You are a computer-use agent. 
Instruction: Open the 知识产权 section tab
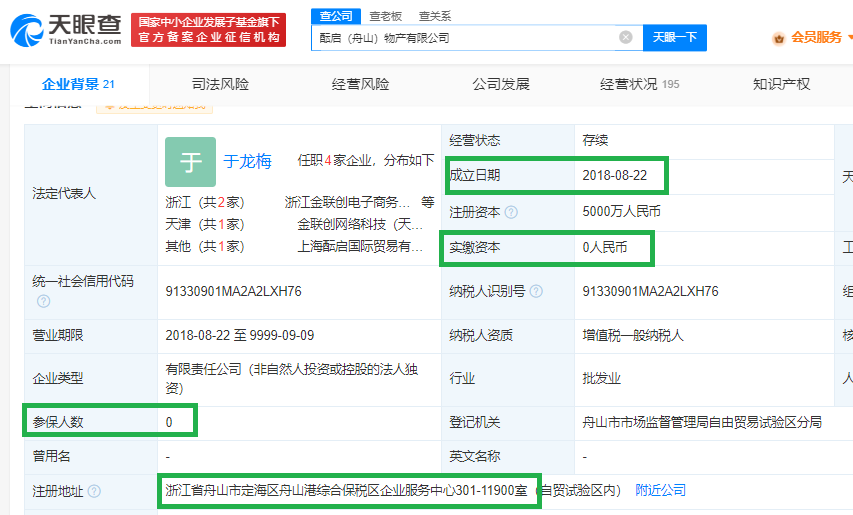coord(782,84)
